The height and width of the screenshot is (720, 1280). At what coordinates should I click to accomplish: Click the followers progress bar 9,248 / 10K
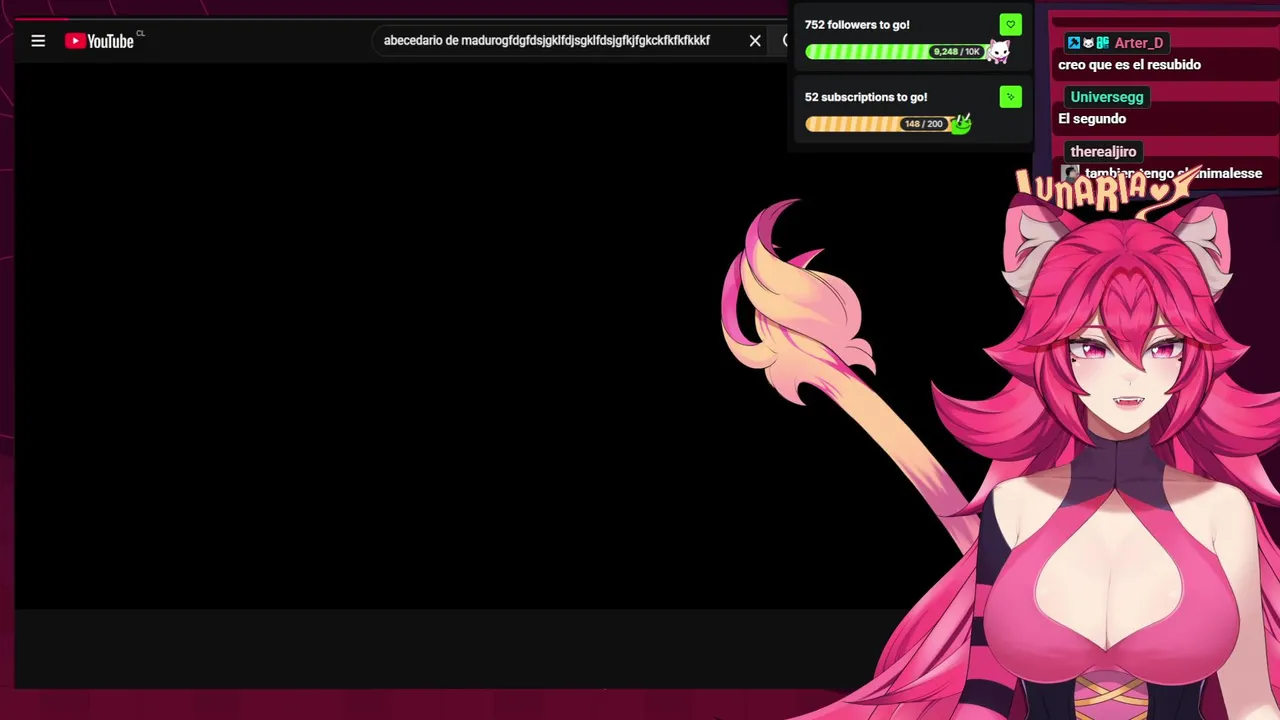[x=896, y=52]
